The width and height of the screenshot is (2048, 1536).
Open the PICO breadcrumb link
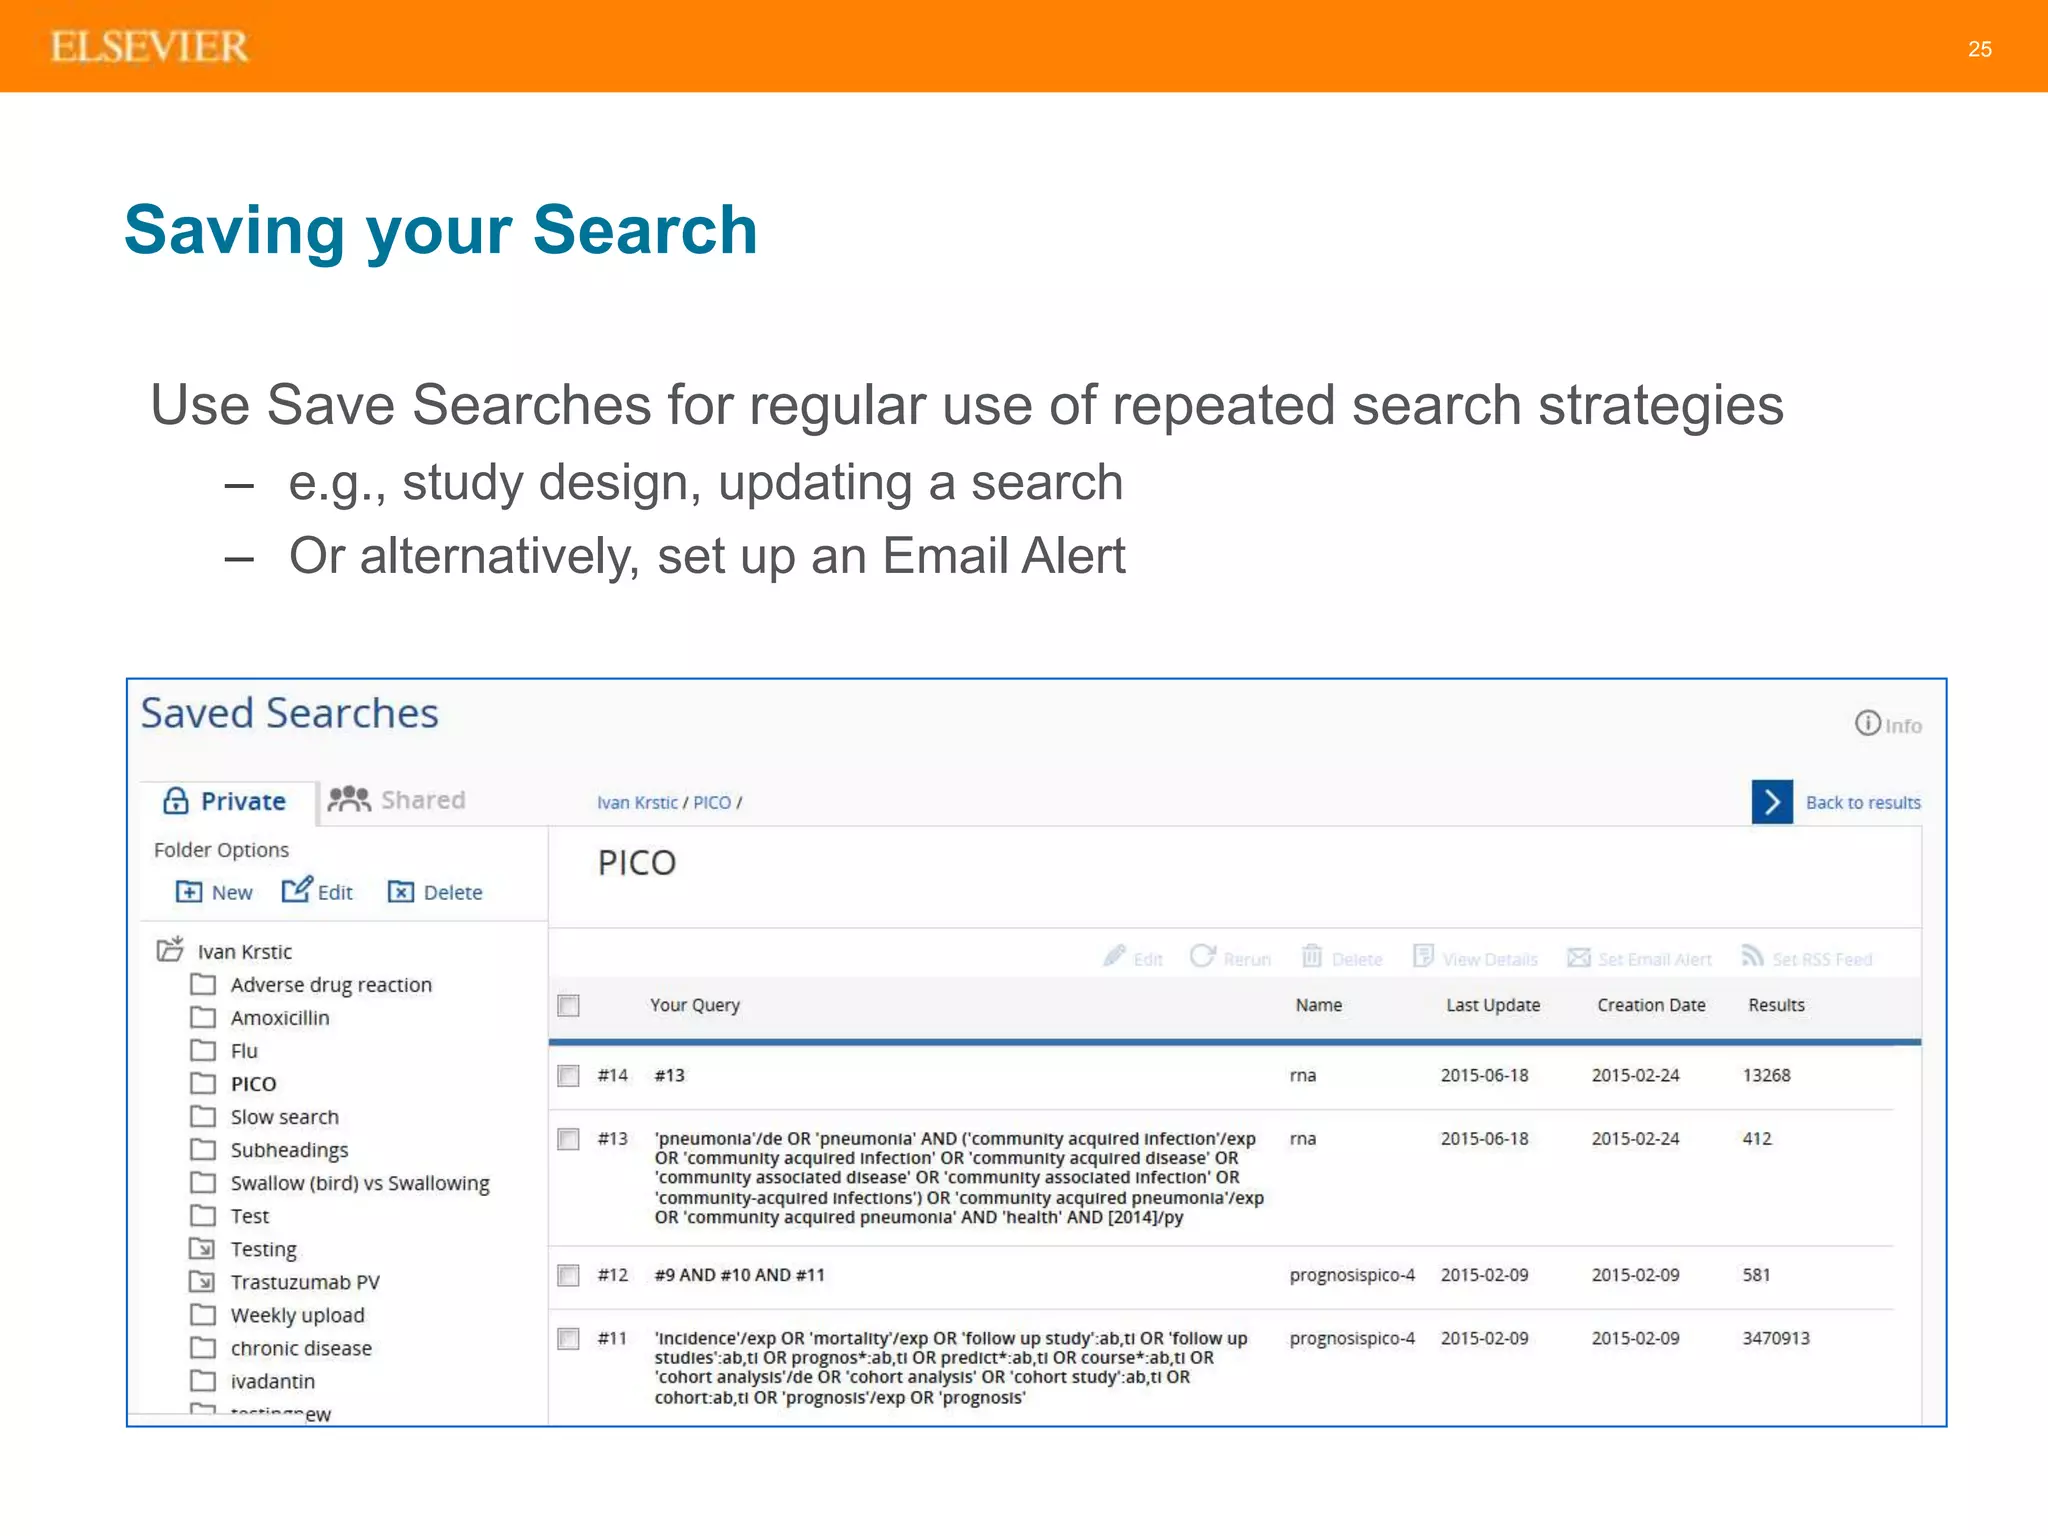click(x=712, y=802)
